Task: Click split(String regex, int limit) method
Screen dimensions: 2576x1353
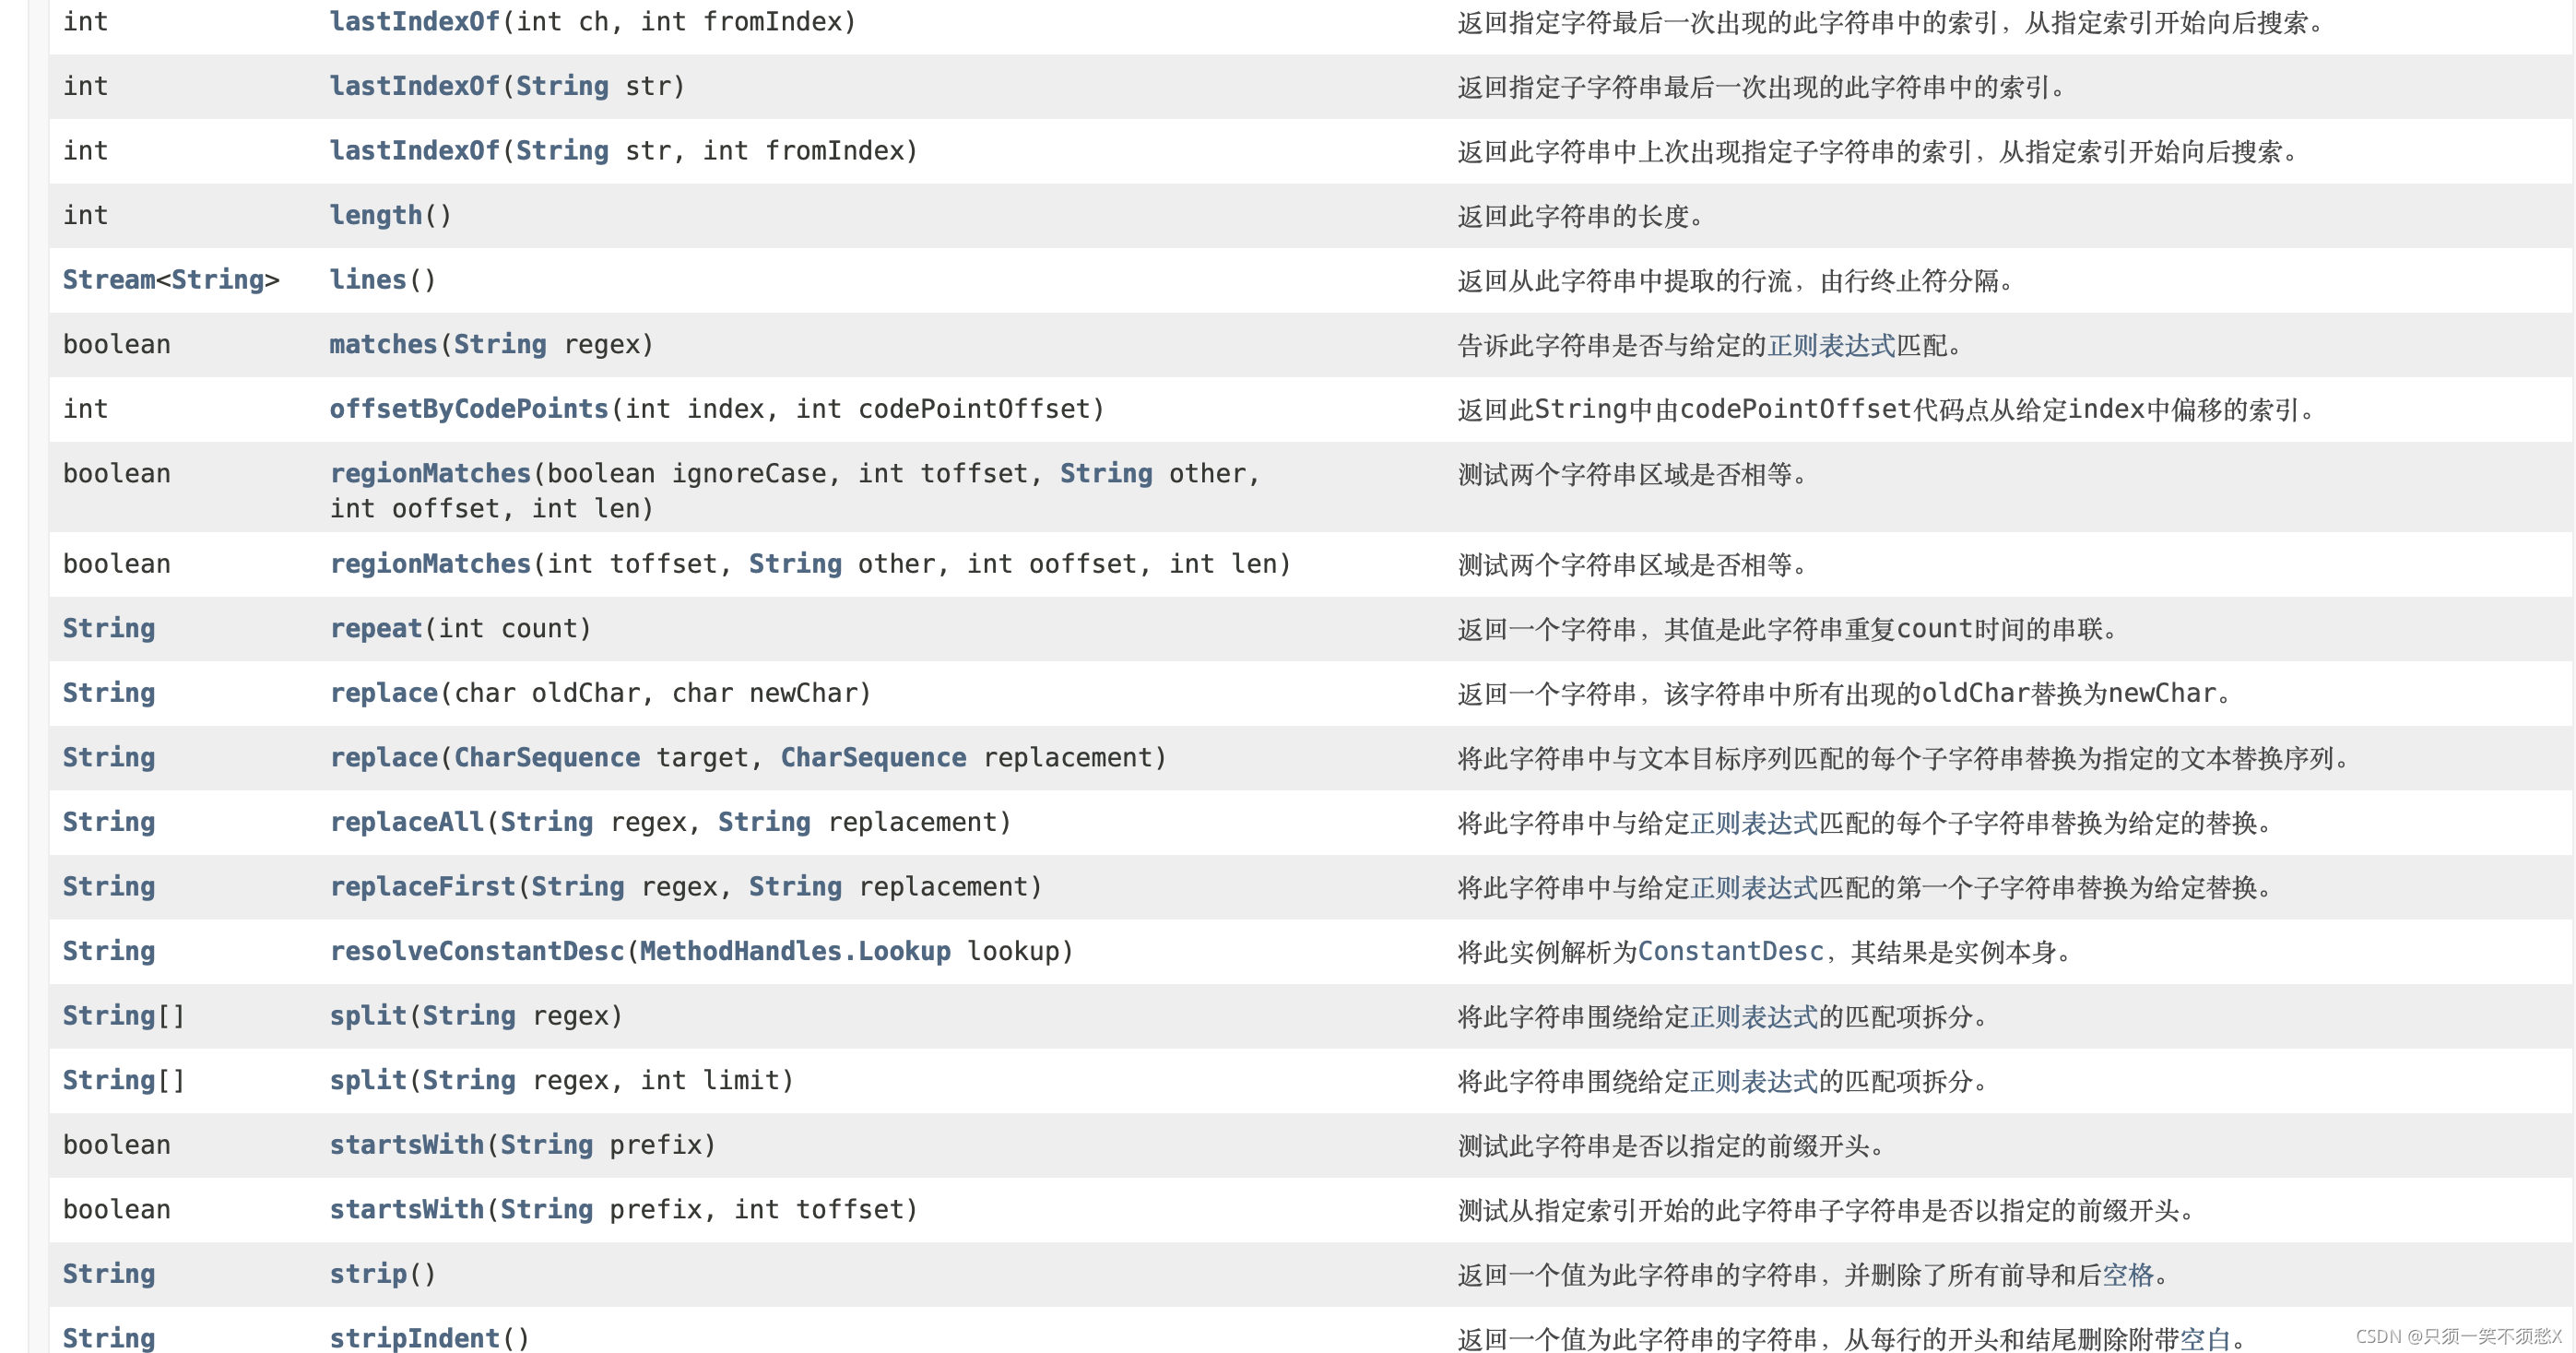Action: (367, 1080)
